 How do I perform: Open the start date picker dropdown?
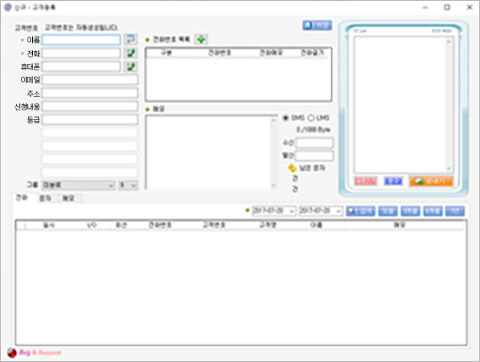(292, 211)
